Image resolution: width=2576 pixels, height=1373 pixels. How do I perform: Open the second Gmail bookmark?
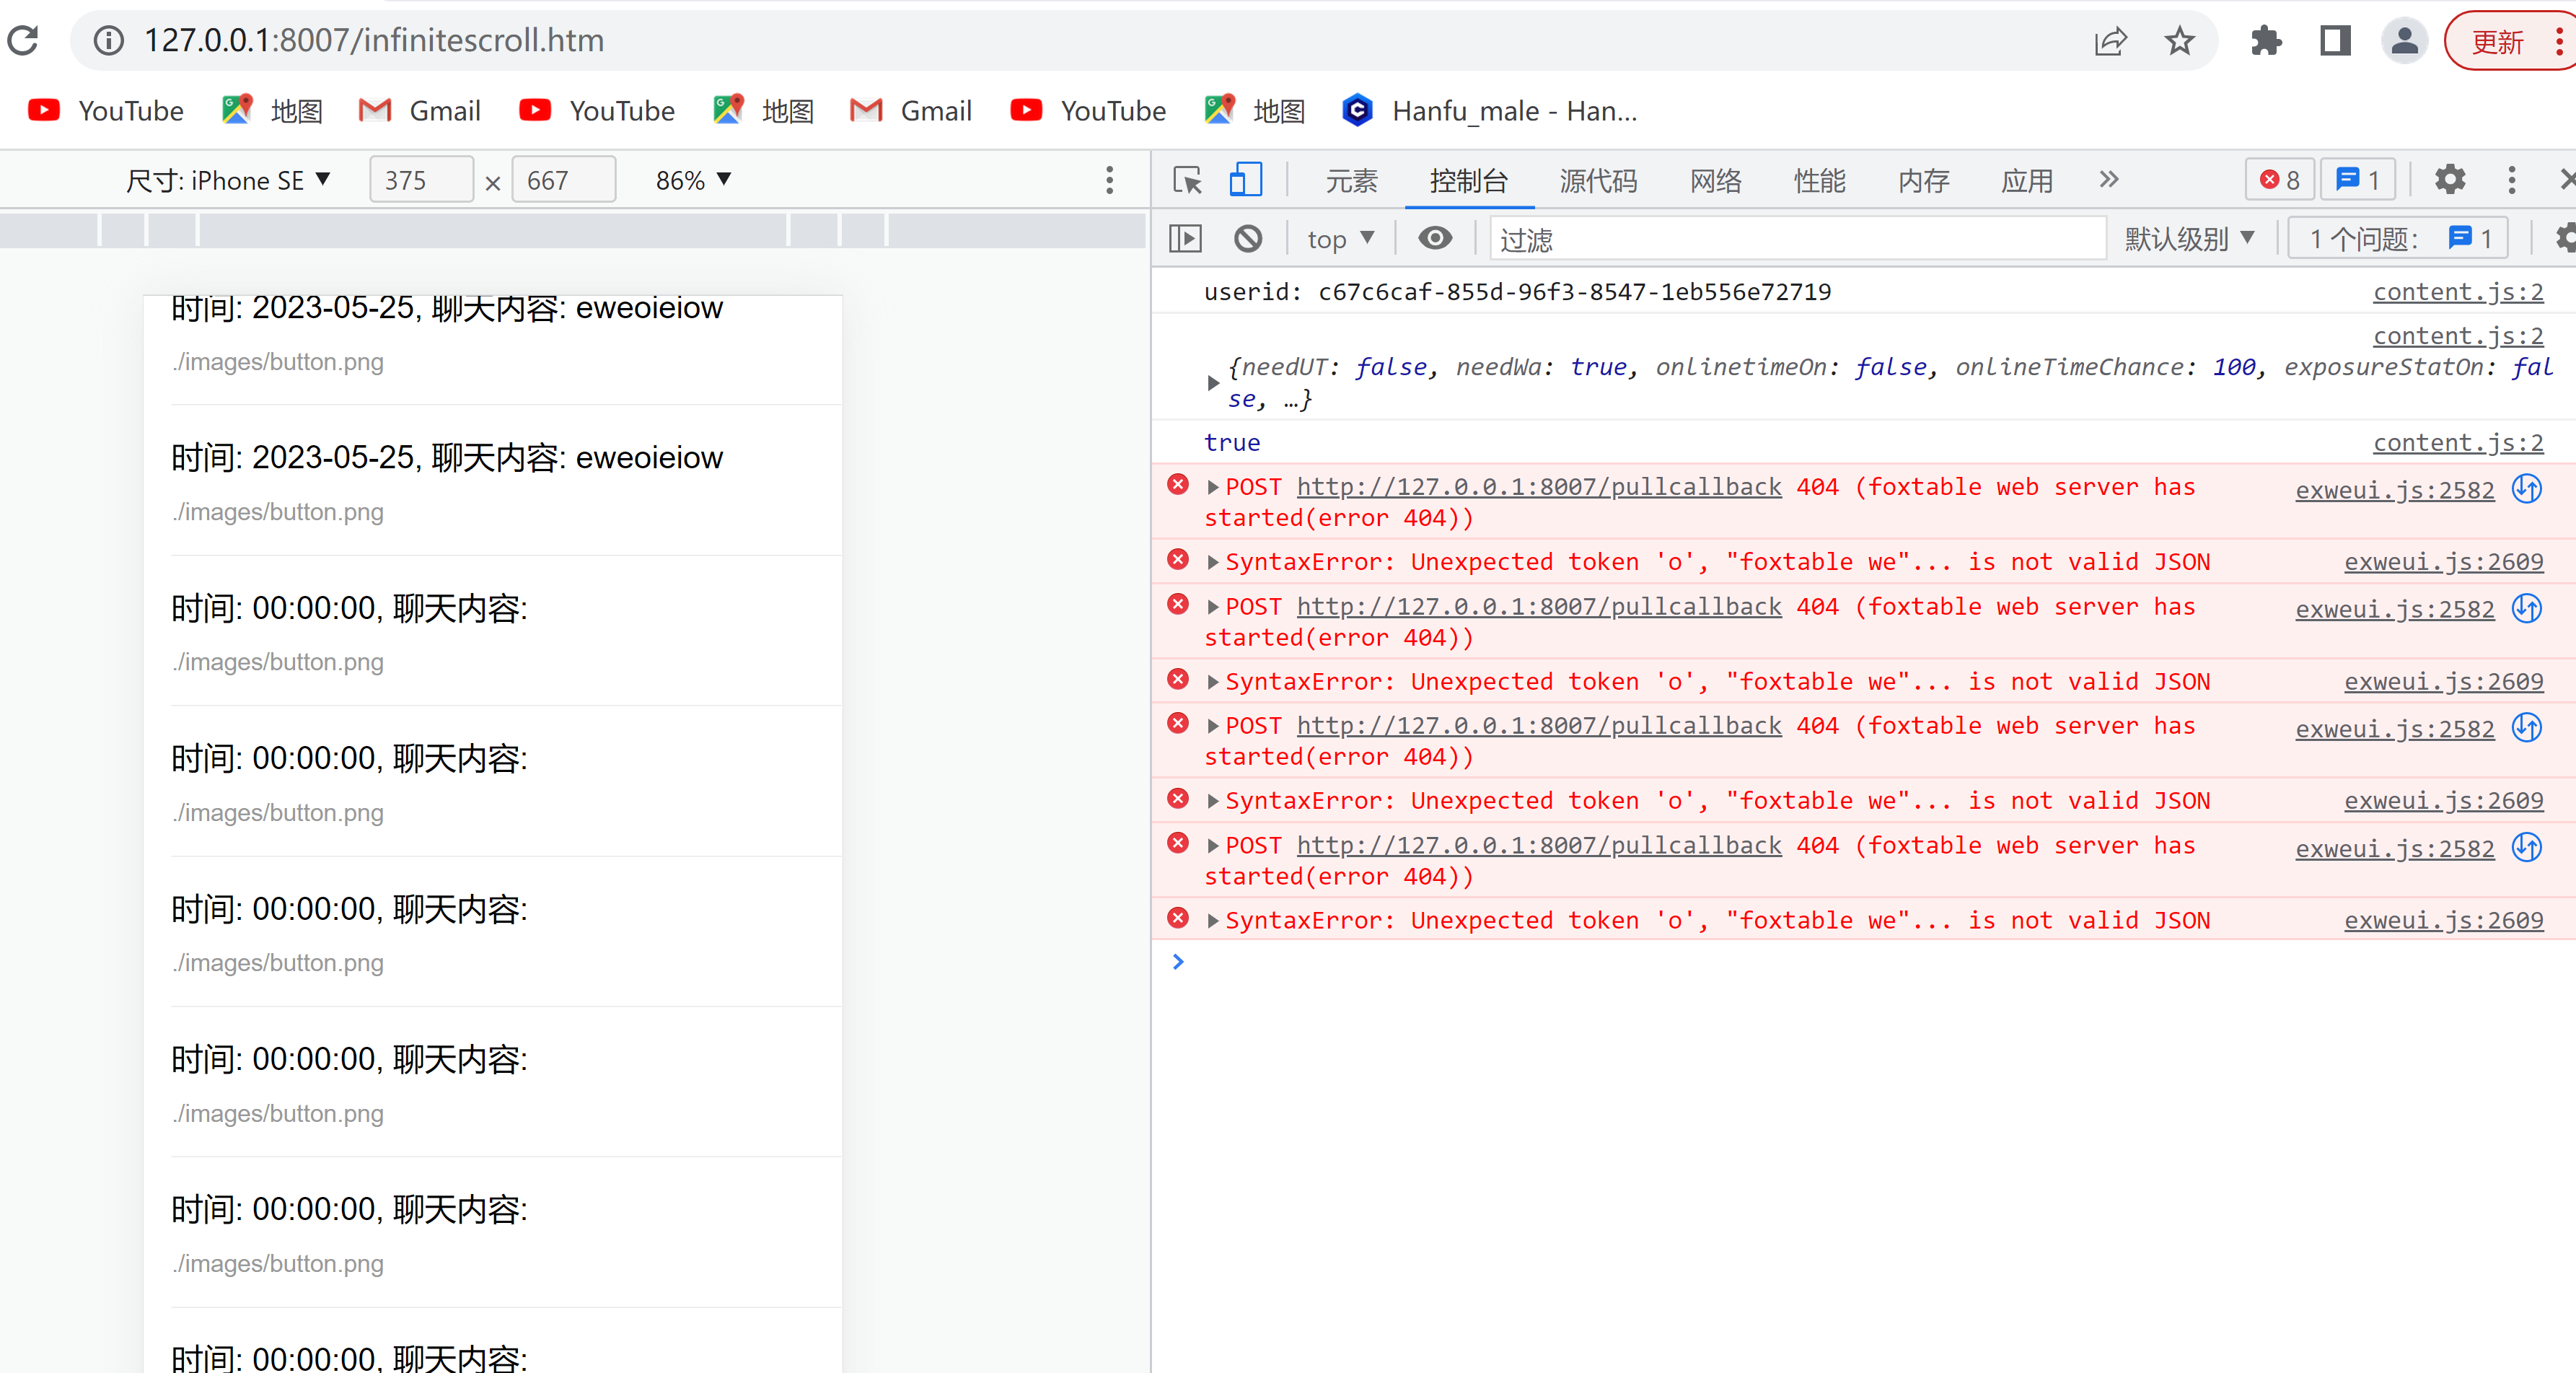click(x=911, y=110)
